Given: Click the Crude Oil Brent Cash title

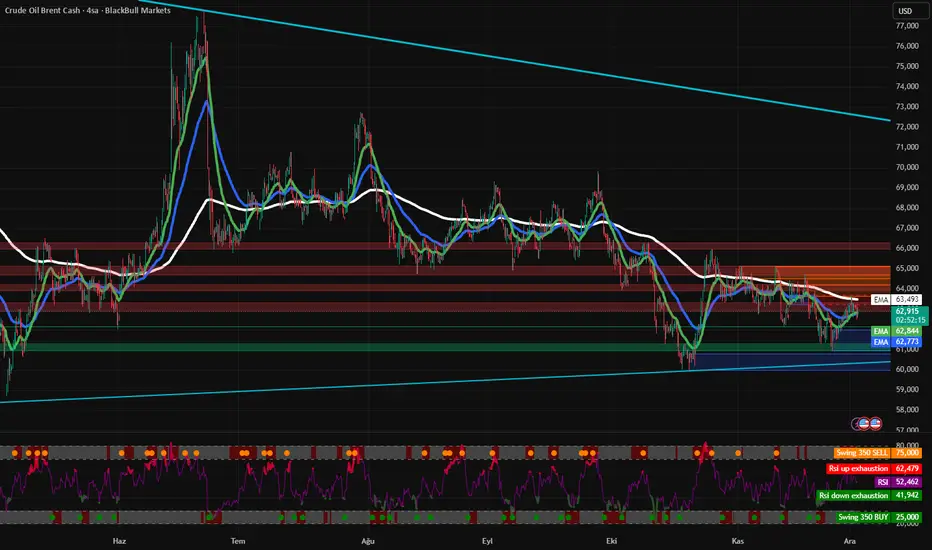Looking at the screenshot, I should coord(86,10).
